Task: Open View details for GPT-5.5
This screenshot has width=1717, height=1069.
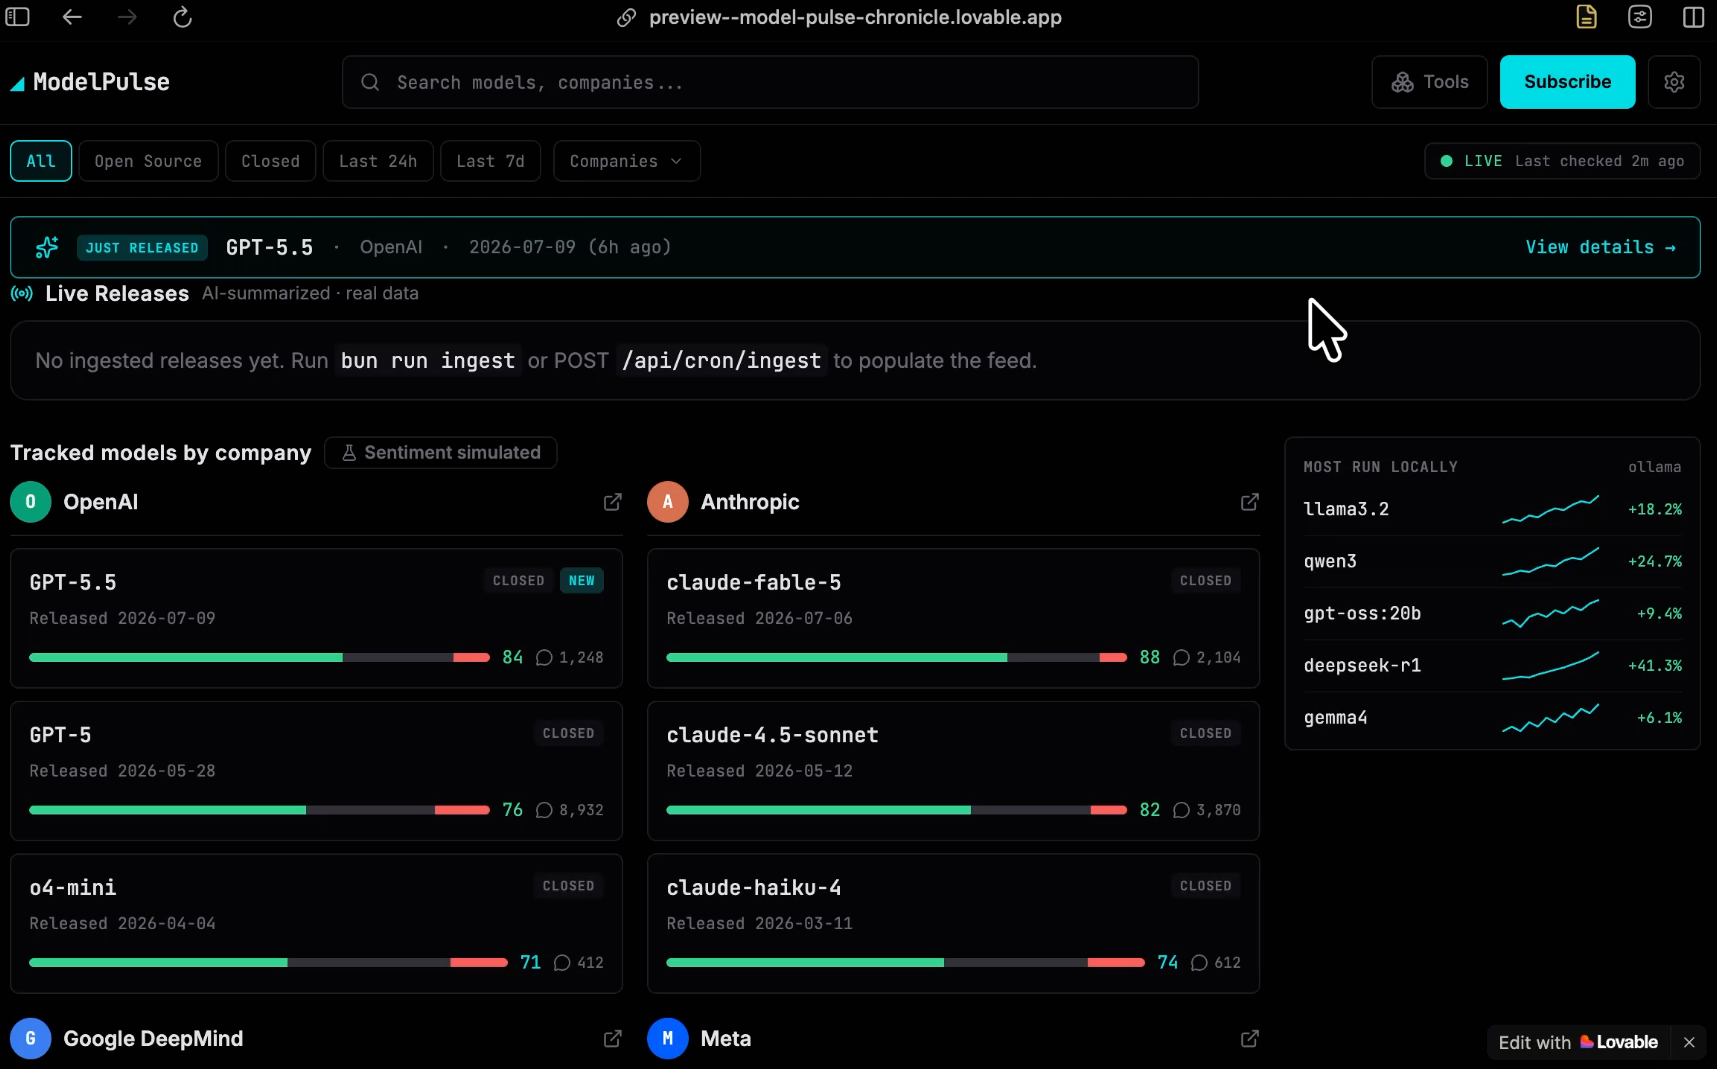Action: (1600, 247)
